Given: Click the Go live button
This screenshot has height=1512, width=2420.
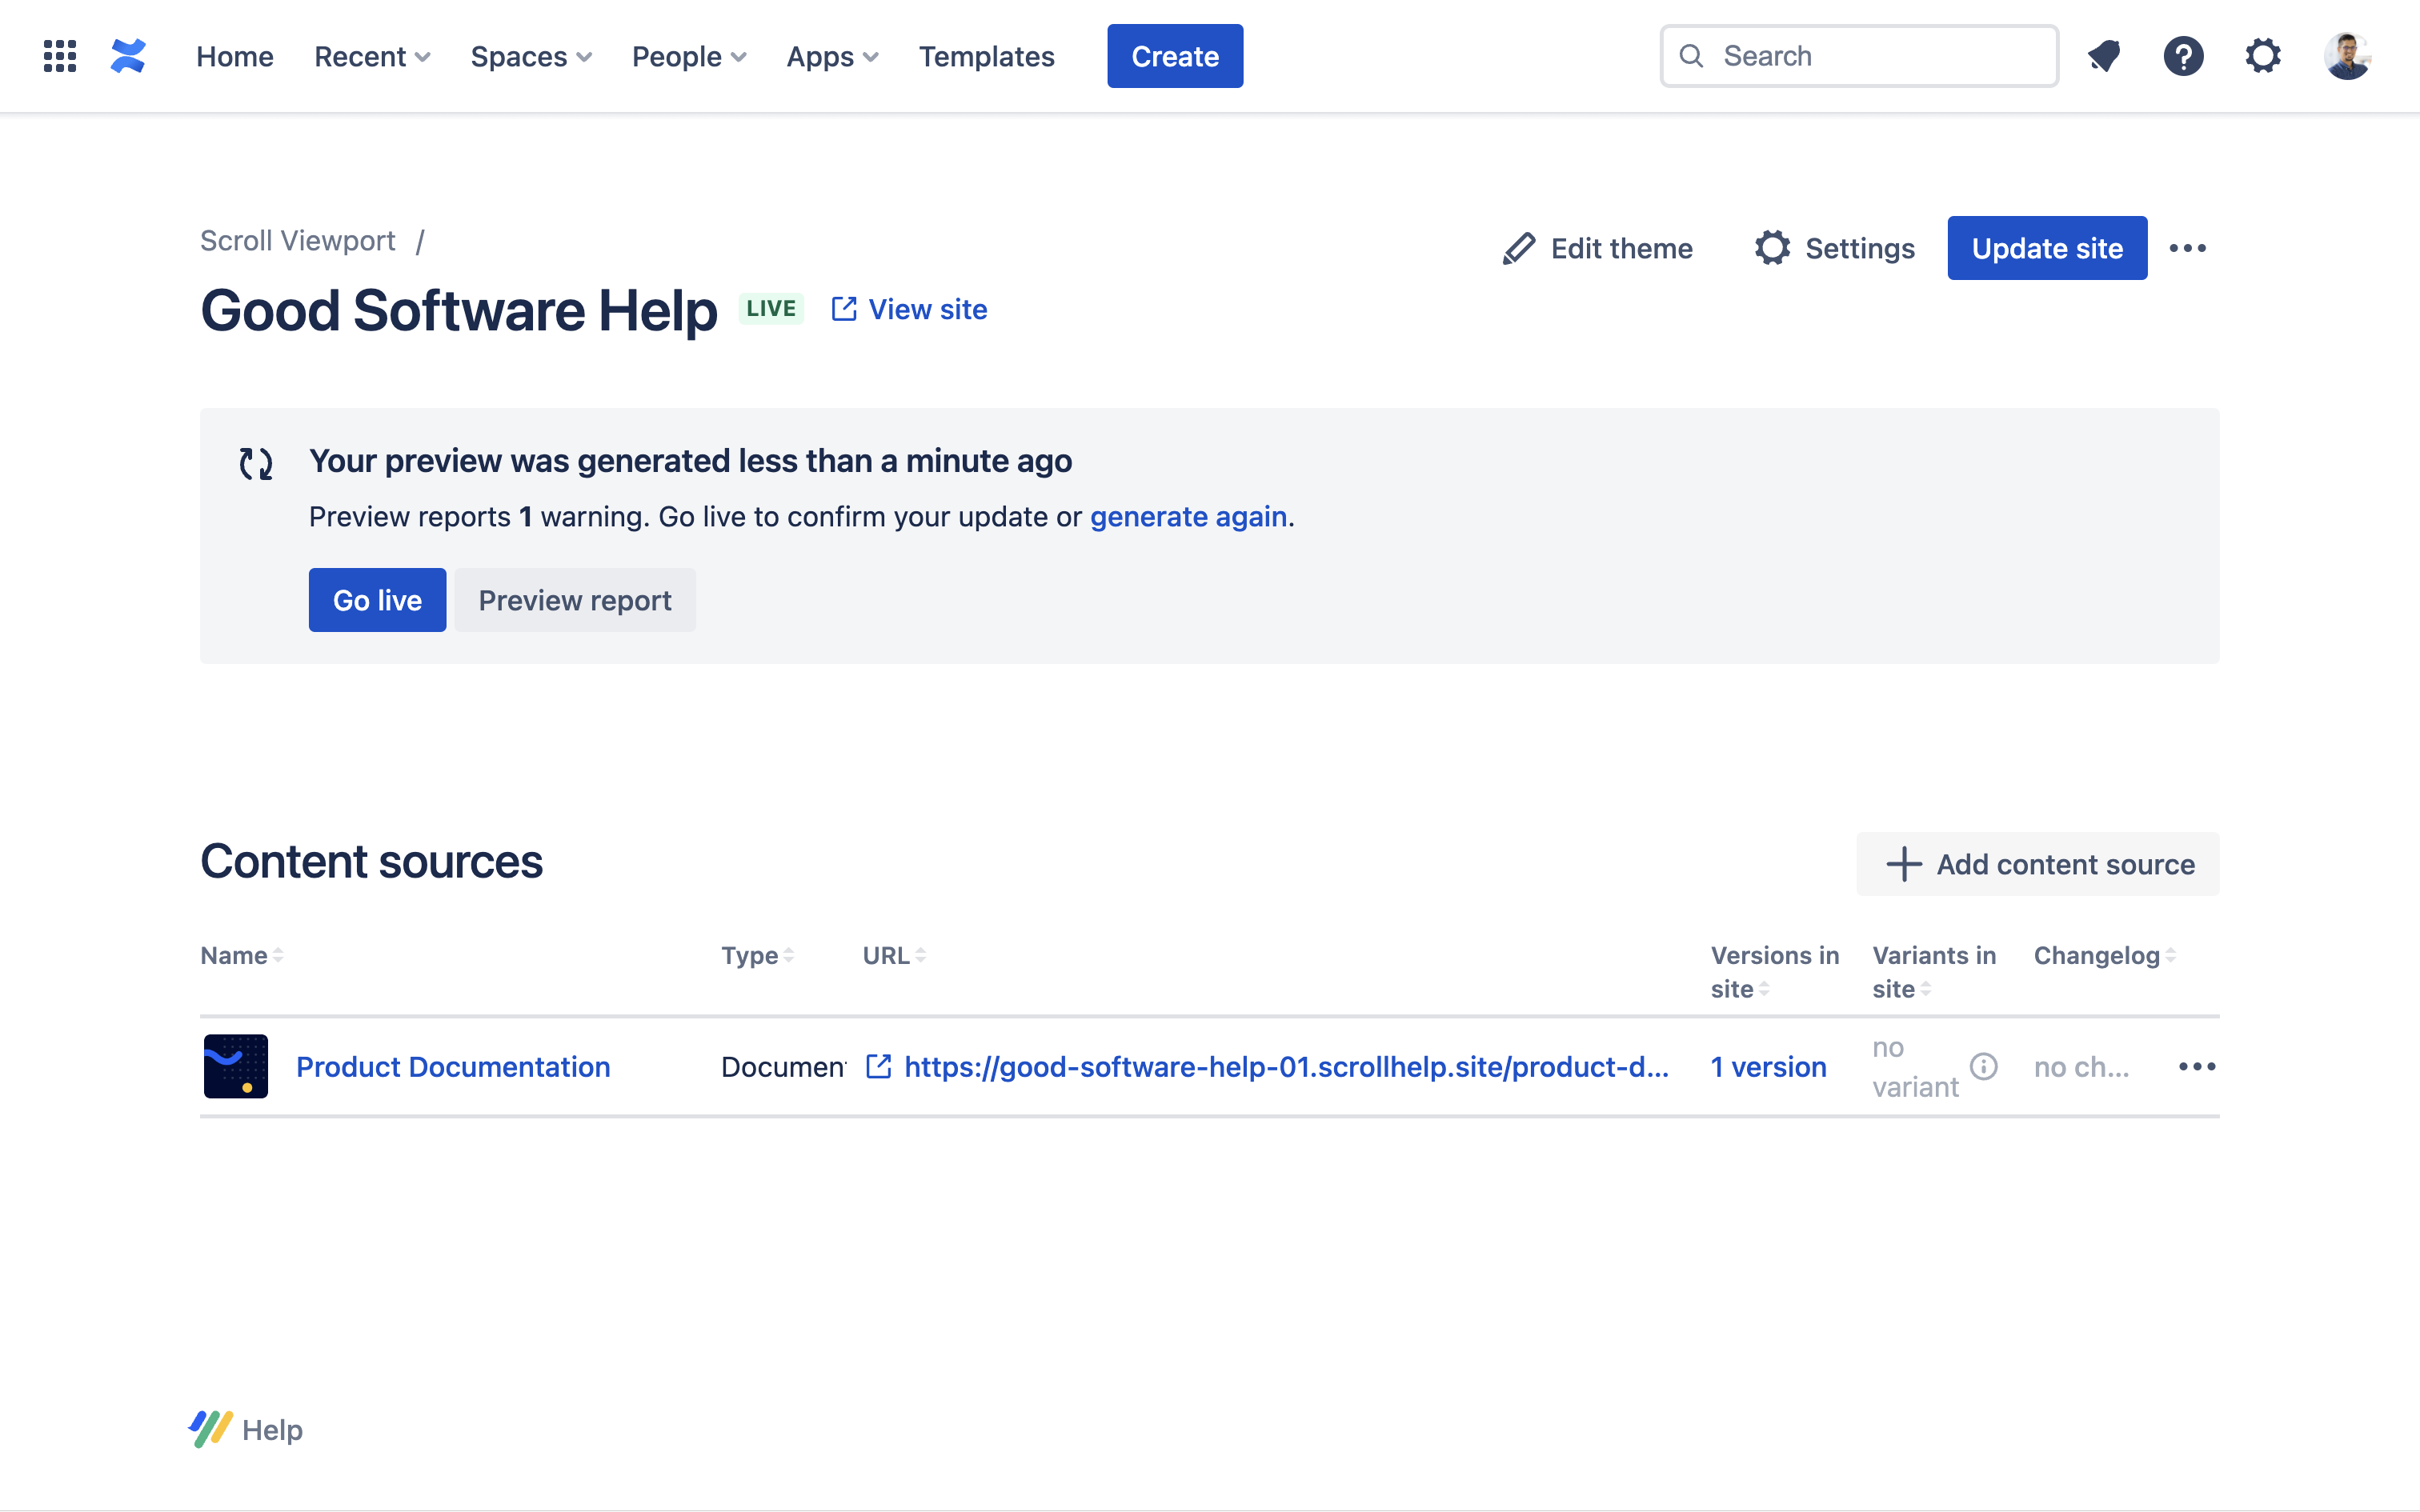Looking at the screenshot, I should tap(377, 600).
